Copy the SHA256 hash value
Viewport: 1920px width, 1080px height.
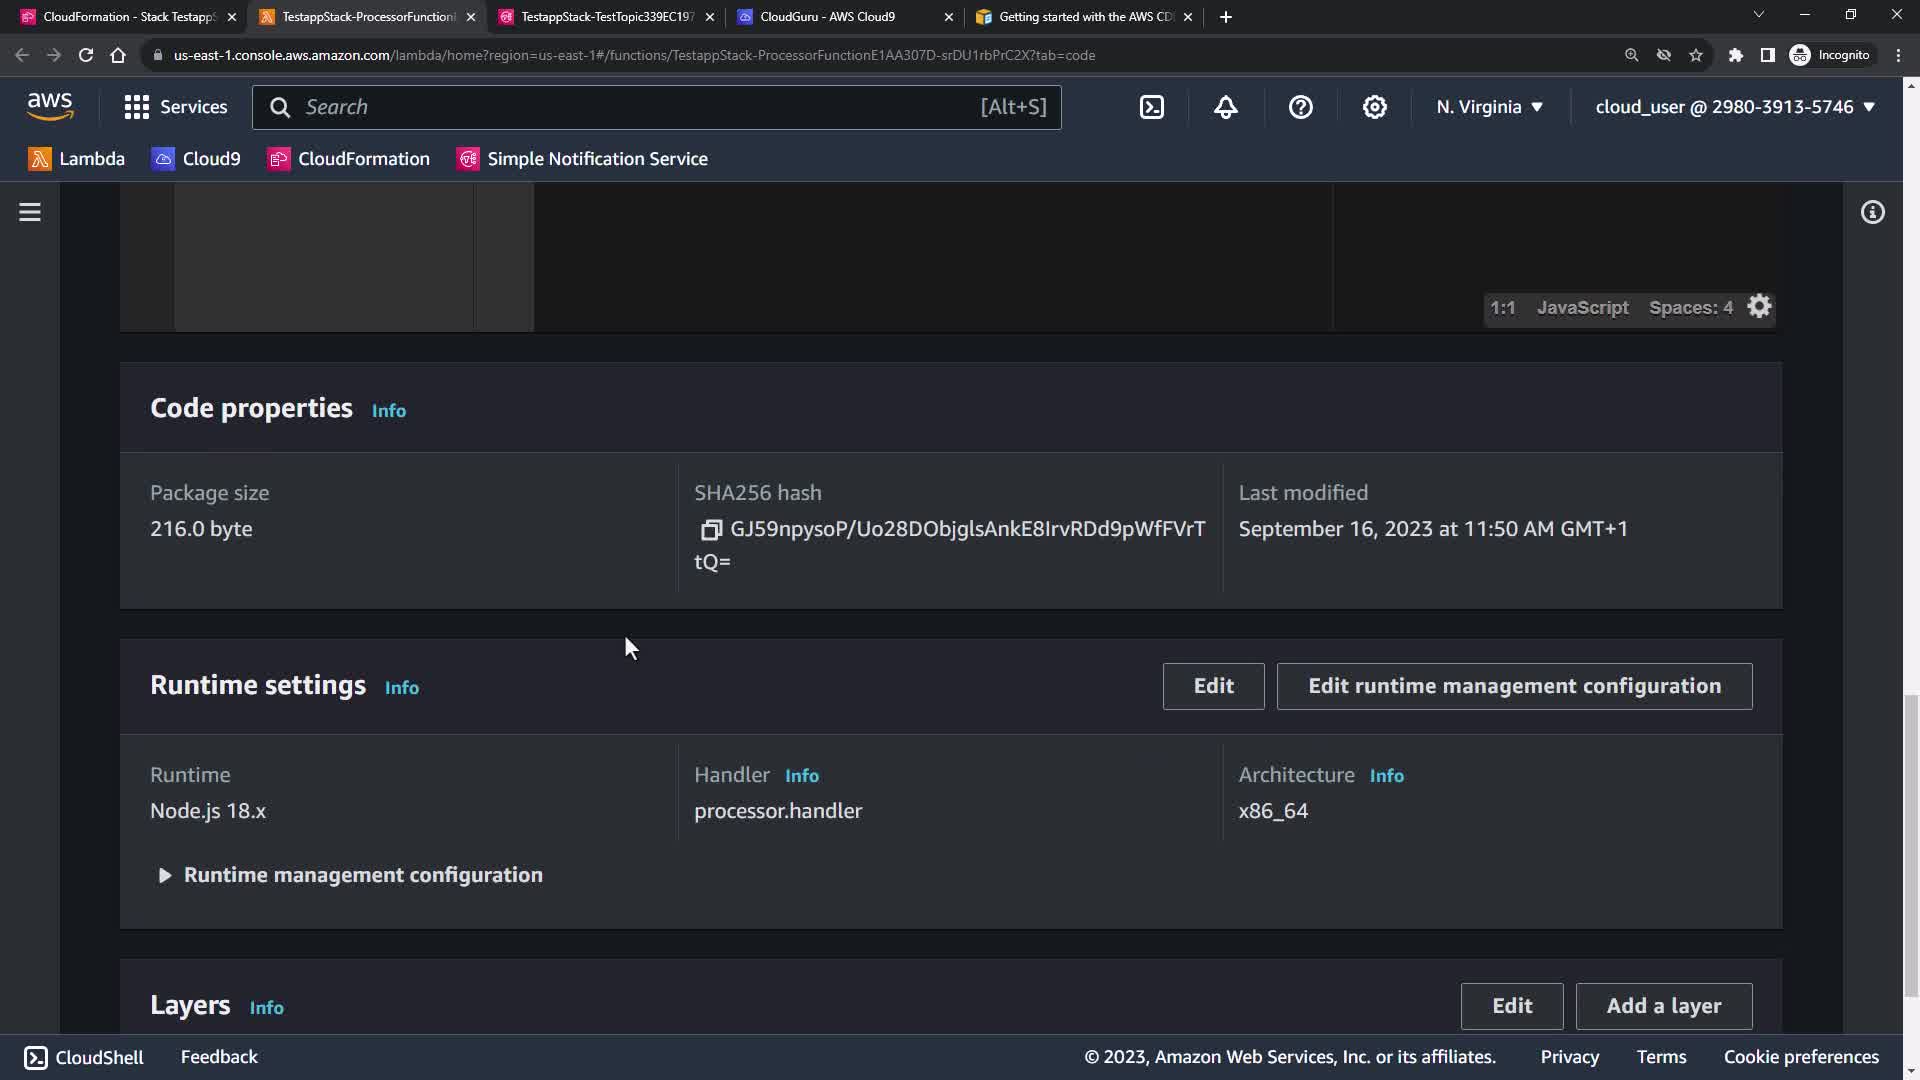(x=711, y=529)
